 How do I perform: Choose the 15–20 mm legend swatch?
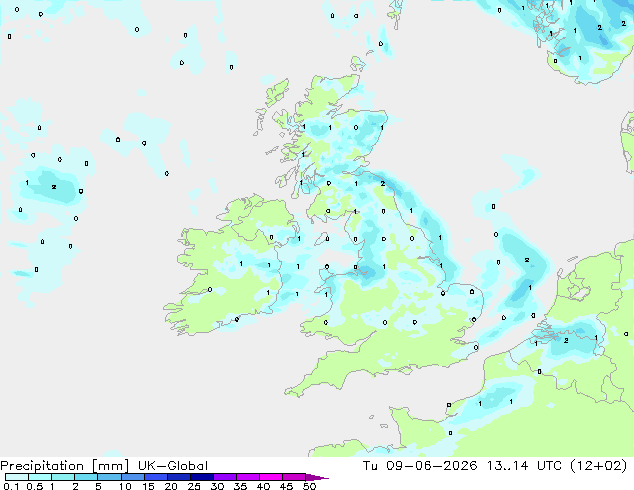(155, 477)
